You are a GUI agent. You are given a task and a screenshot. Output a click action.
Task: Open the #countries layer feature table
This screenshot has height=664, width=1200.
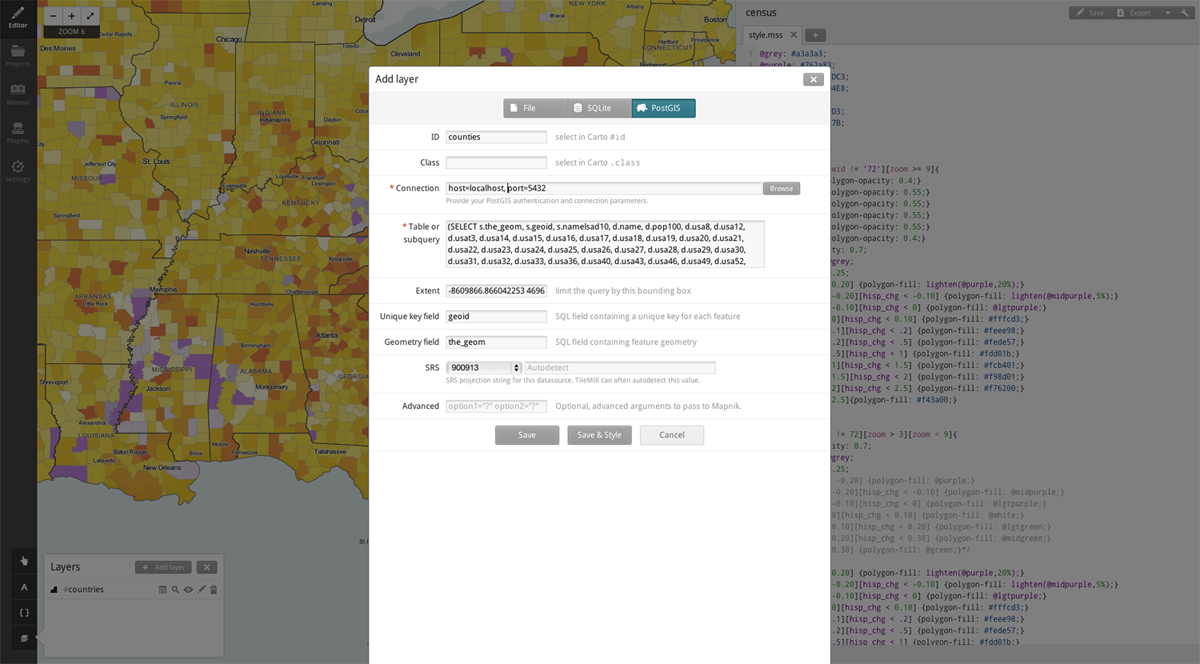[163, 590]
